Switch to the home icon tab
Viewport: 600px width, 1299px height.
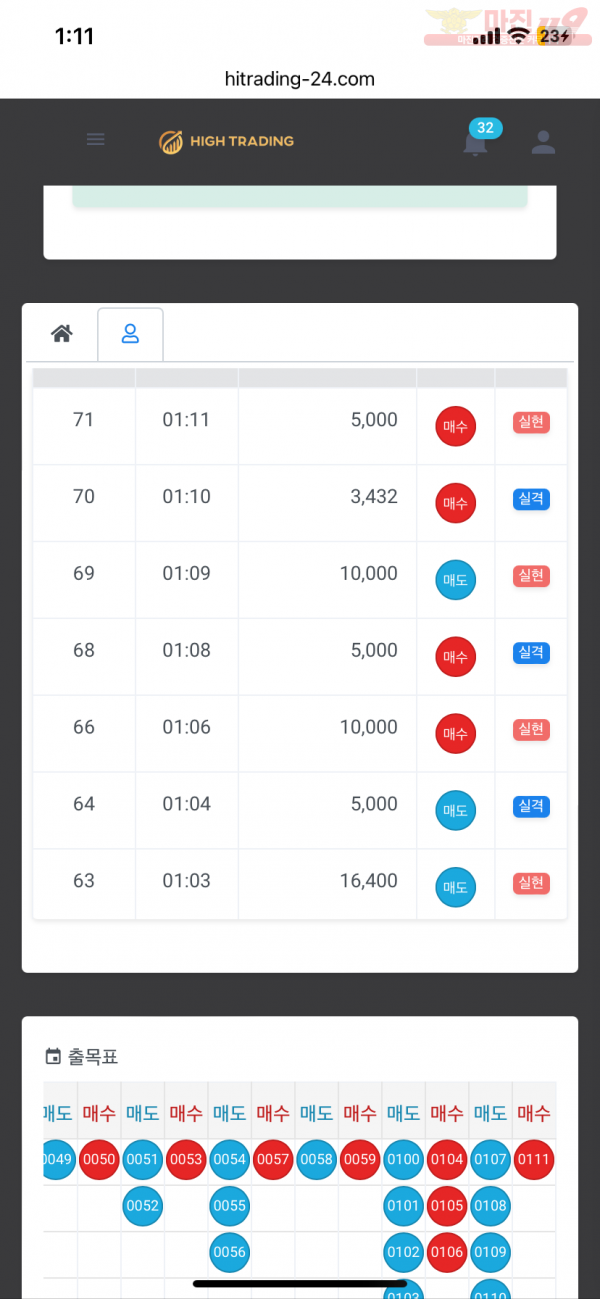62,334
